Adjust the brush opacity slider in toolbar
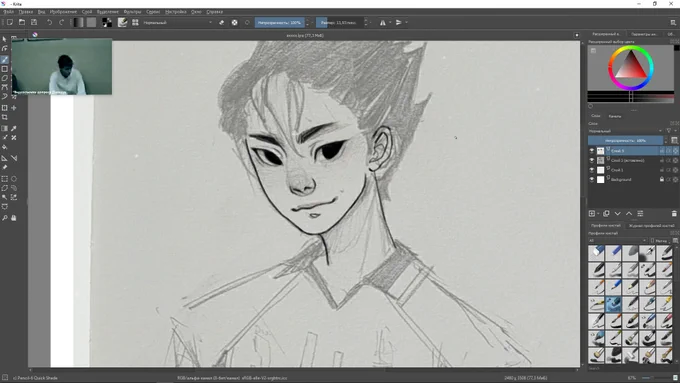 (x=279, y=23)
